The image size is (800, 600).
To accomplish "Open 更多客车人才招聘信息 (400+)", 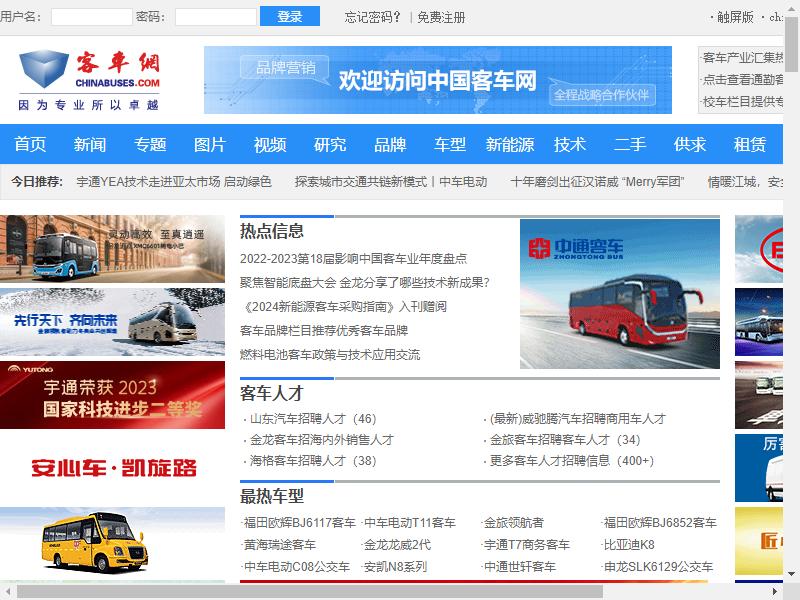I will [x=572, y=461].
